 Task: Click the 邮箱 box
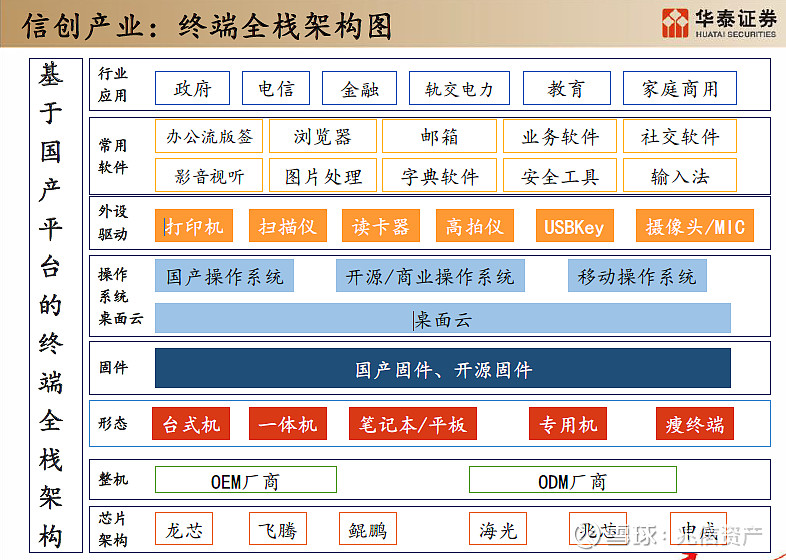[x=439, y=136]
